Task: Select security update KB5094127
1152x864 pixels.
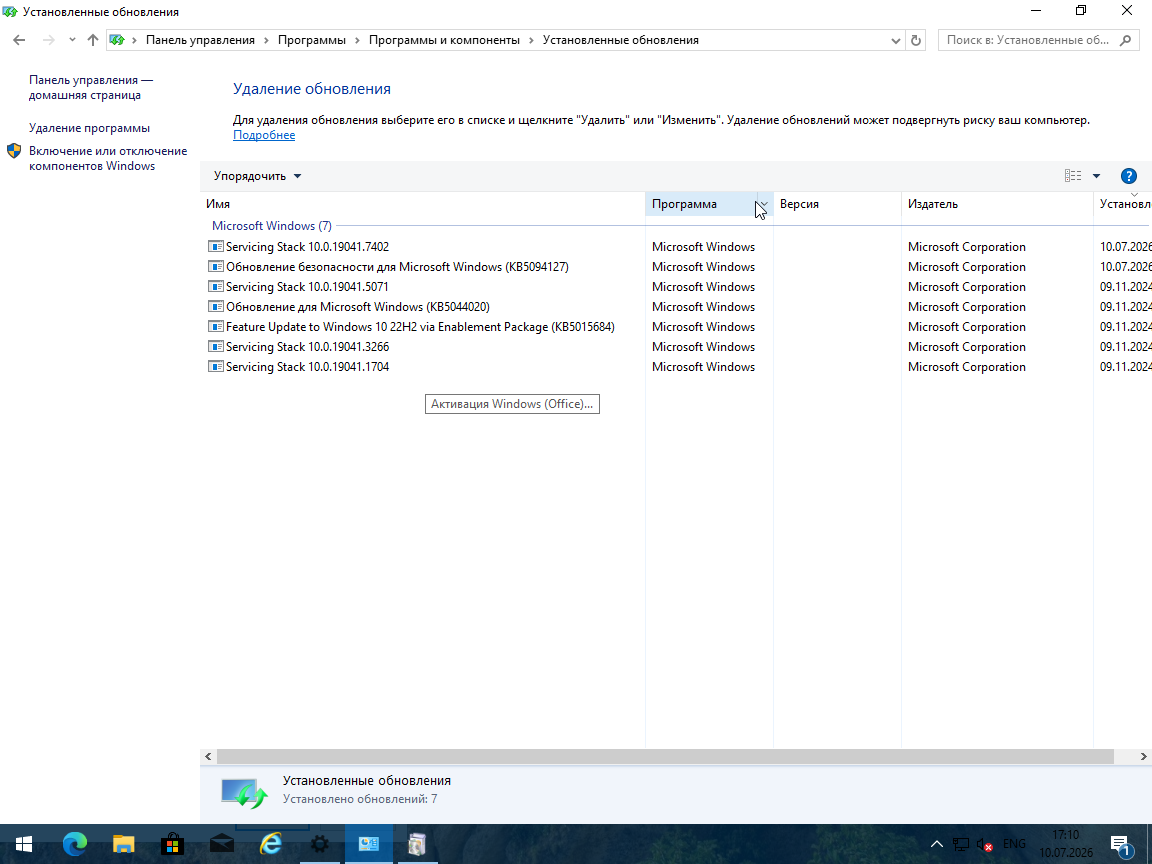Action: tap(397, 267)
